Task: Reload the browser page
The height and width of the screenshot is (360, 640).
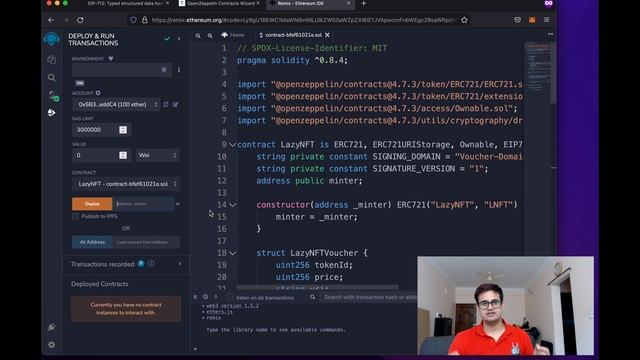Action: tap(80, 20)
